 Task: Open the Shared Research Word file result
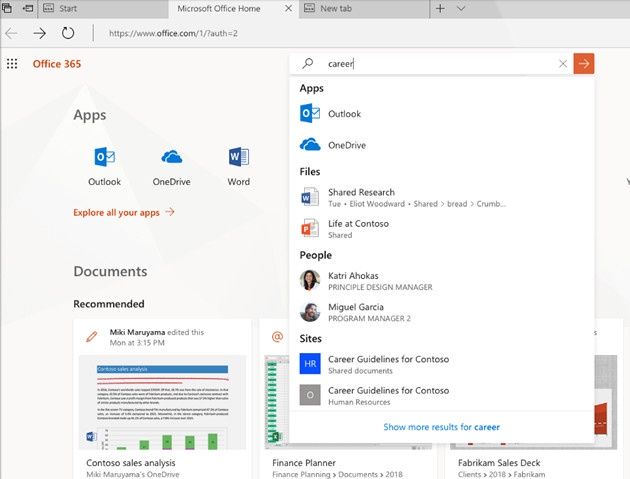coord(442,198)
